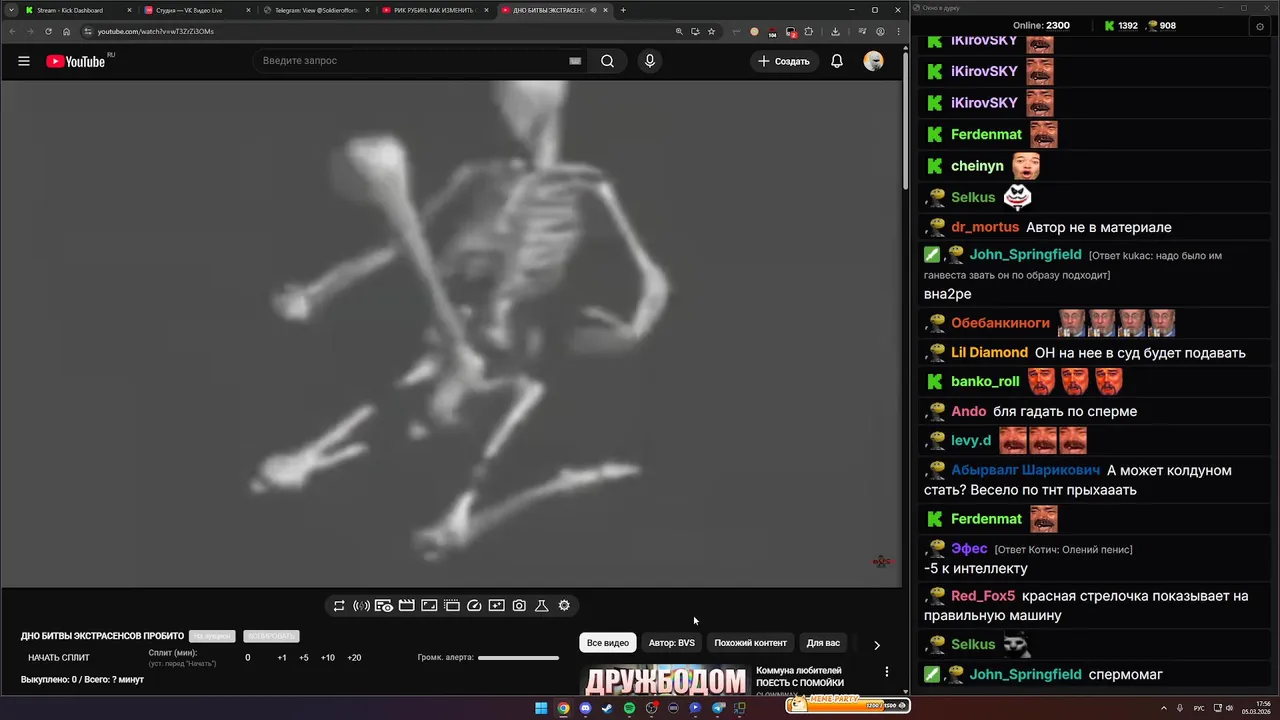Image resolution: width=1280 pixels, height=720 pixels.
Task: Add +10 minutes to split
Action: [x=328, y=658]
